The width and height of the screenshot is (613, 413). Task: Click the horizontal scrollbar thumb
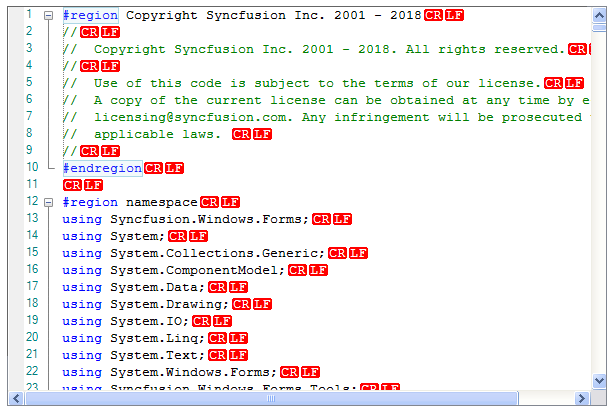(x=271, y=399)
